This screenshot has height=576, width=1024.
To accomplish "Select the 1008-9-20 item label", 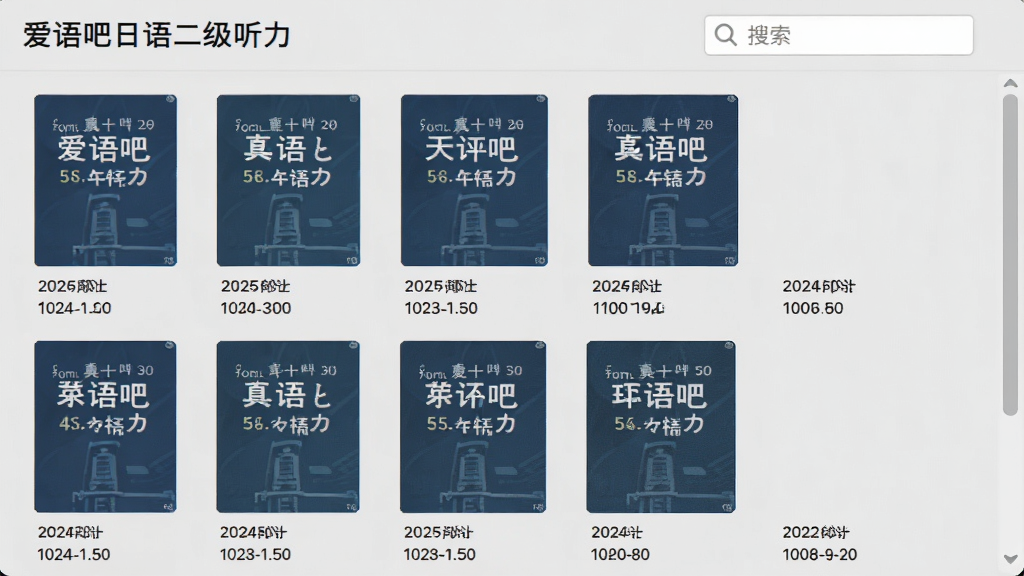I will [x=820, y=554].
